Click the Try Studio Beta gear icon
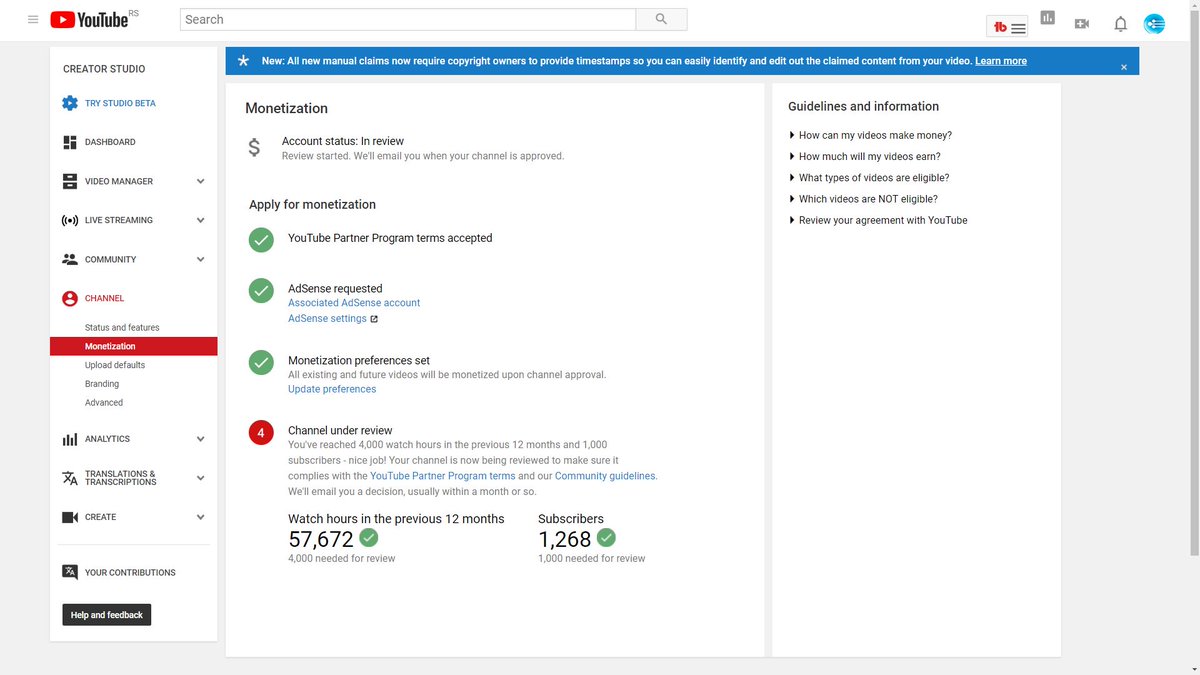Image resolution: width=1200 pixels, height=675 pixels. point(70,103)
